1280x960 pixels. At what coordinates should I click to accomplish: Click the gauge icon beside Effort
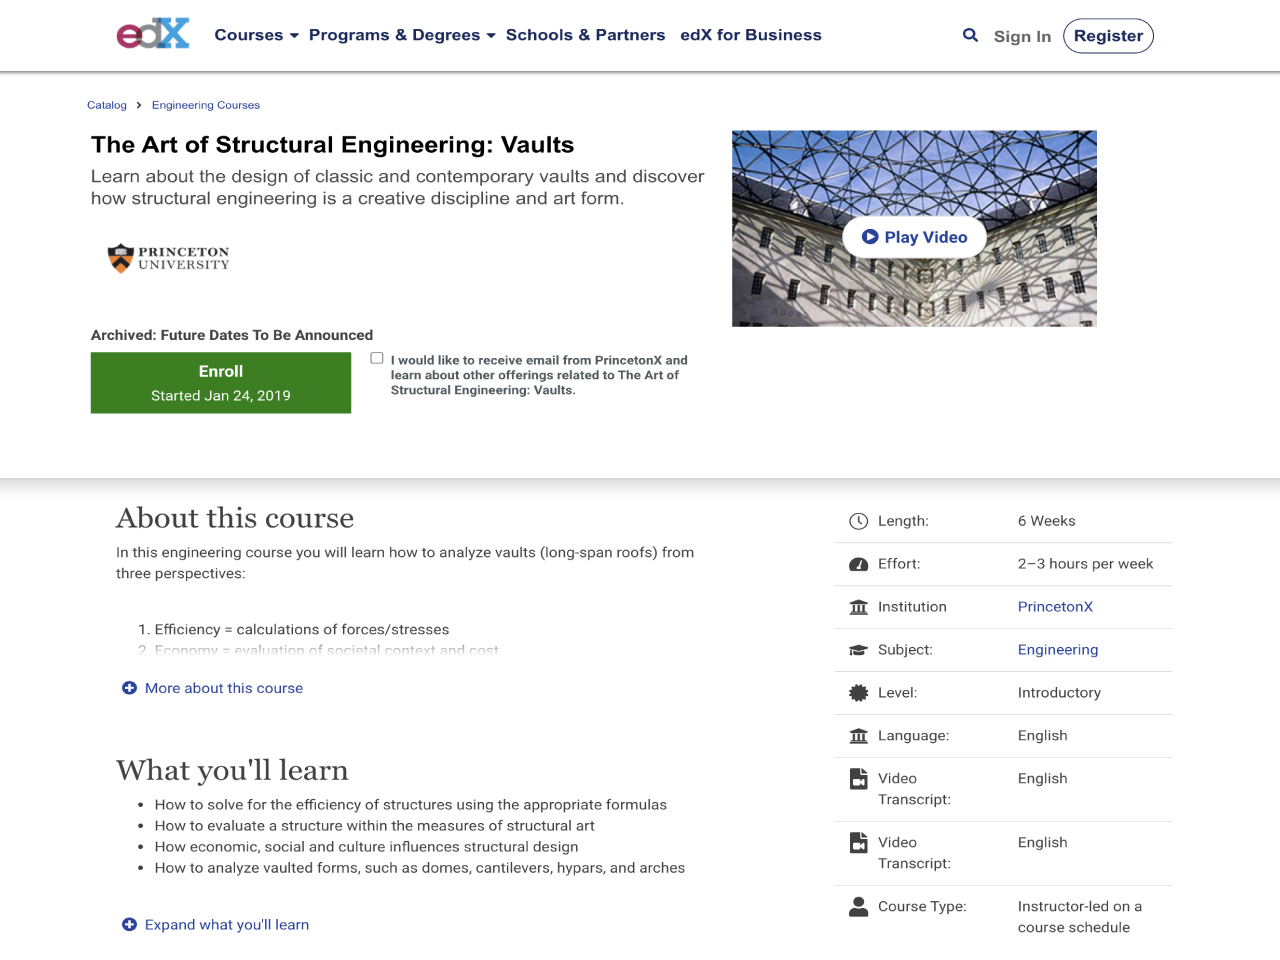(x=858, y=564)
